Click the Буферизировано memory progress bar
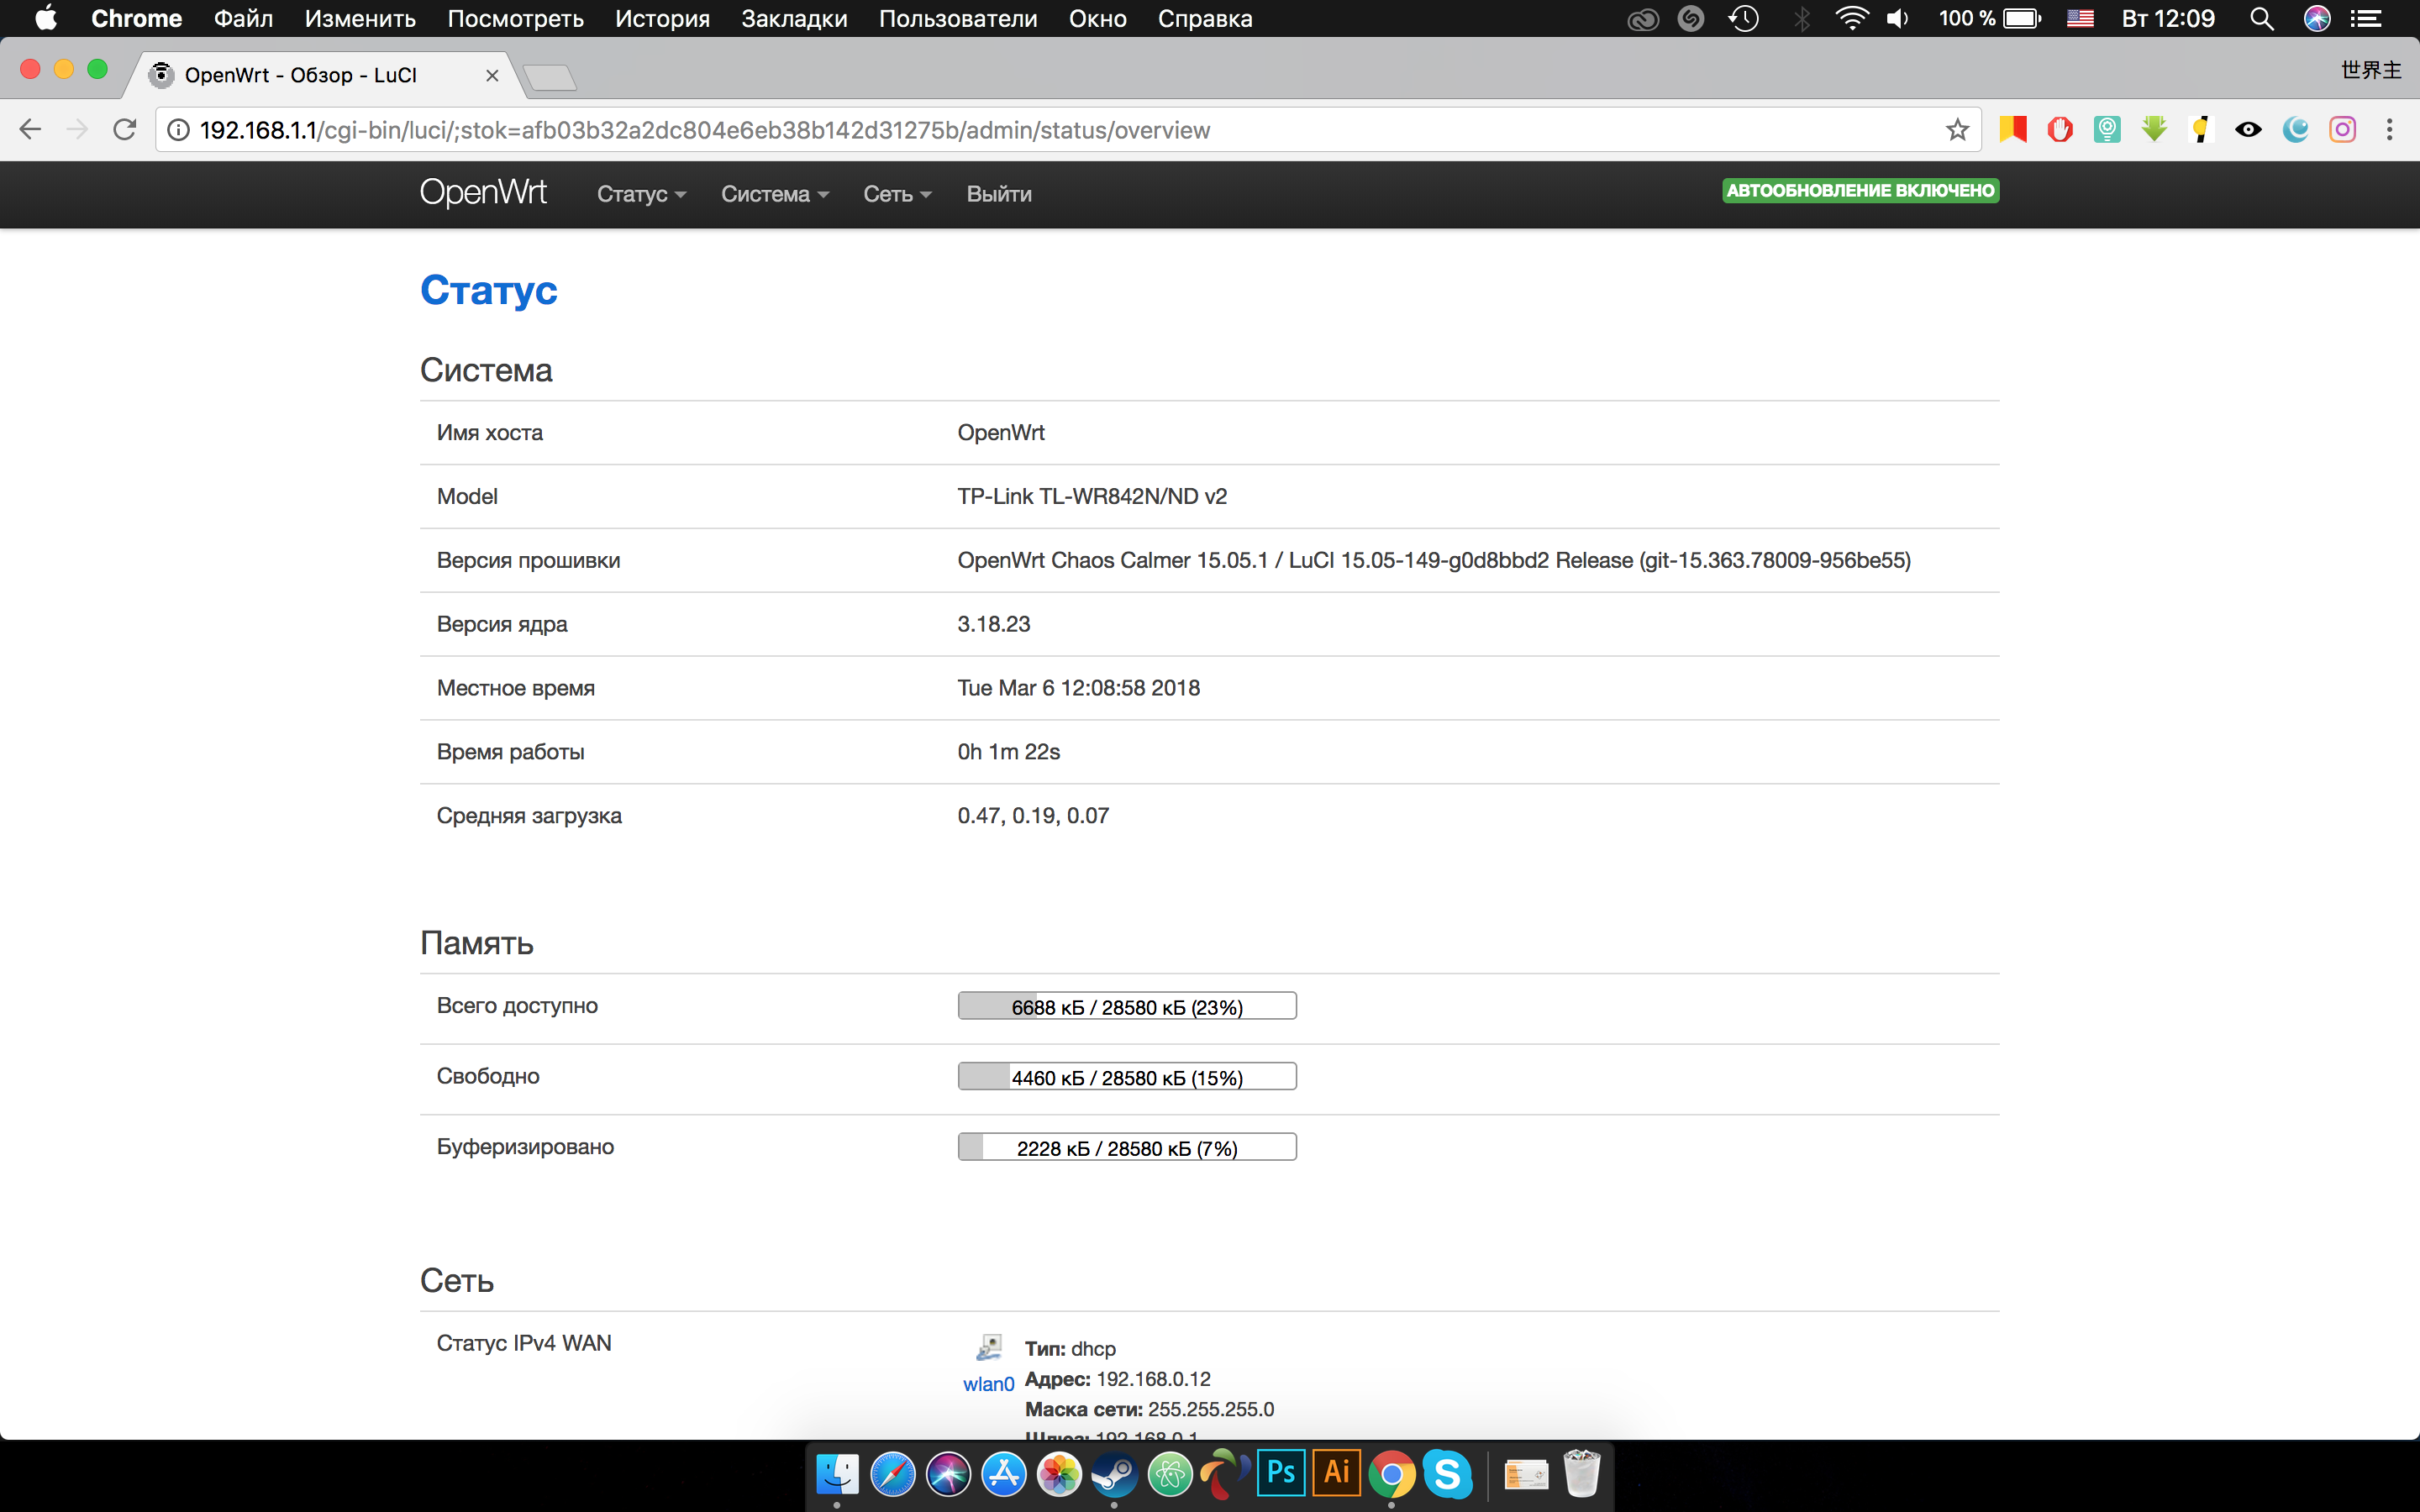 pyautogui.click(x=1127, y=1147)
